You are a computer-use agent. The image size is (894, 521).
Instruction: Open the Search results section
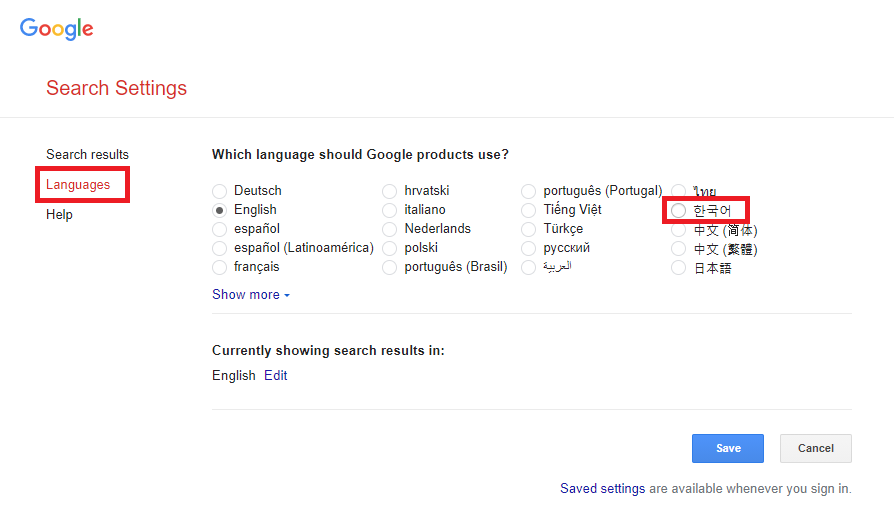click(87, 154)
